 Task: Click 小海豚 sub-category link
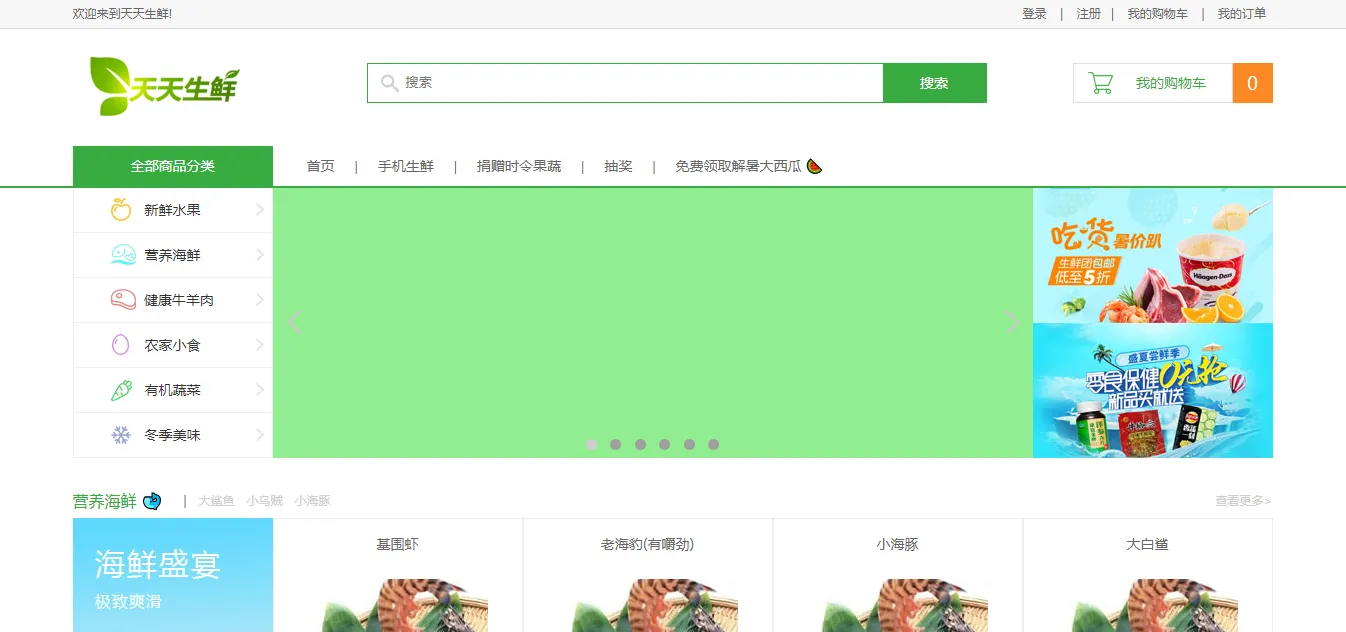312,501
